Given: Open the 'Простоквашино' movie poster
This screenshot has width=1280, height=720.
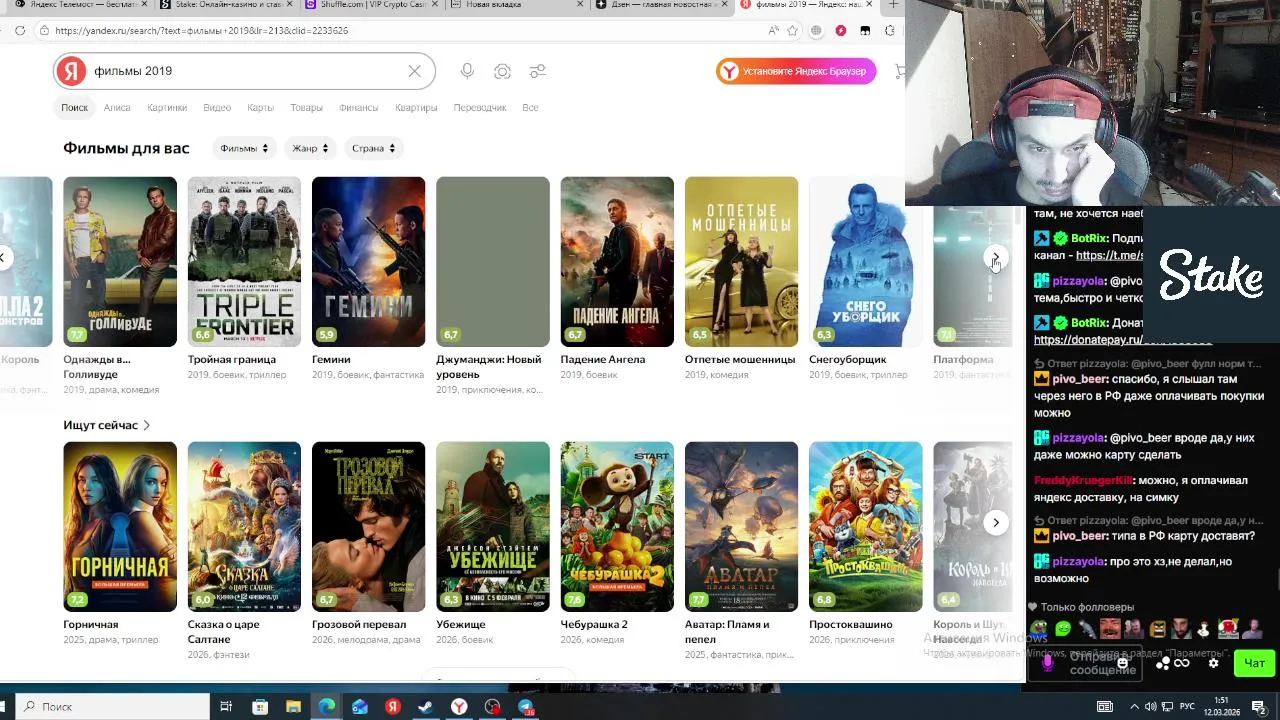Looking at the screenshot, I should 866,527.
